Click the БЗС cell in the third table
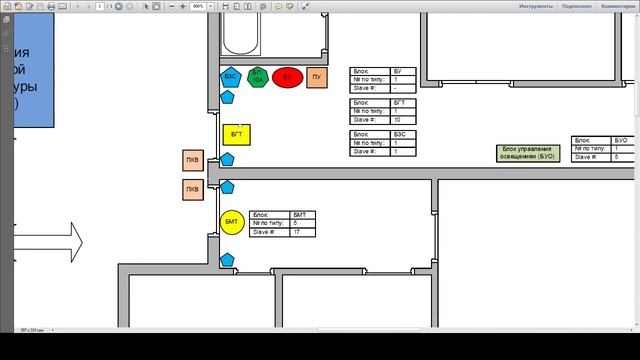Viewport: 640px width, 360px height. tap(403, 134)
